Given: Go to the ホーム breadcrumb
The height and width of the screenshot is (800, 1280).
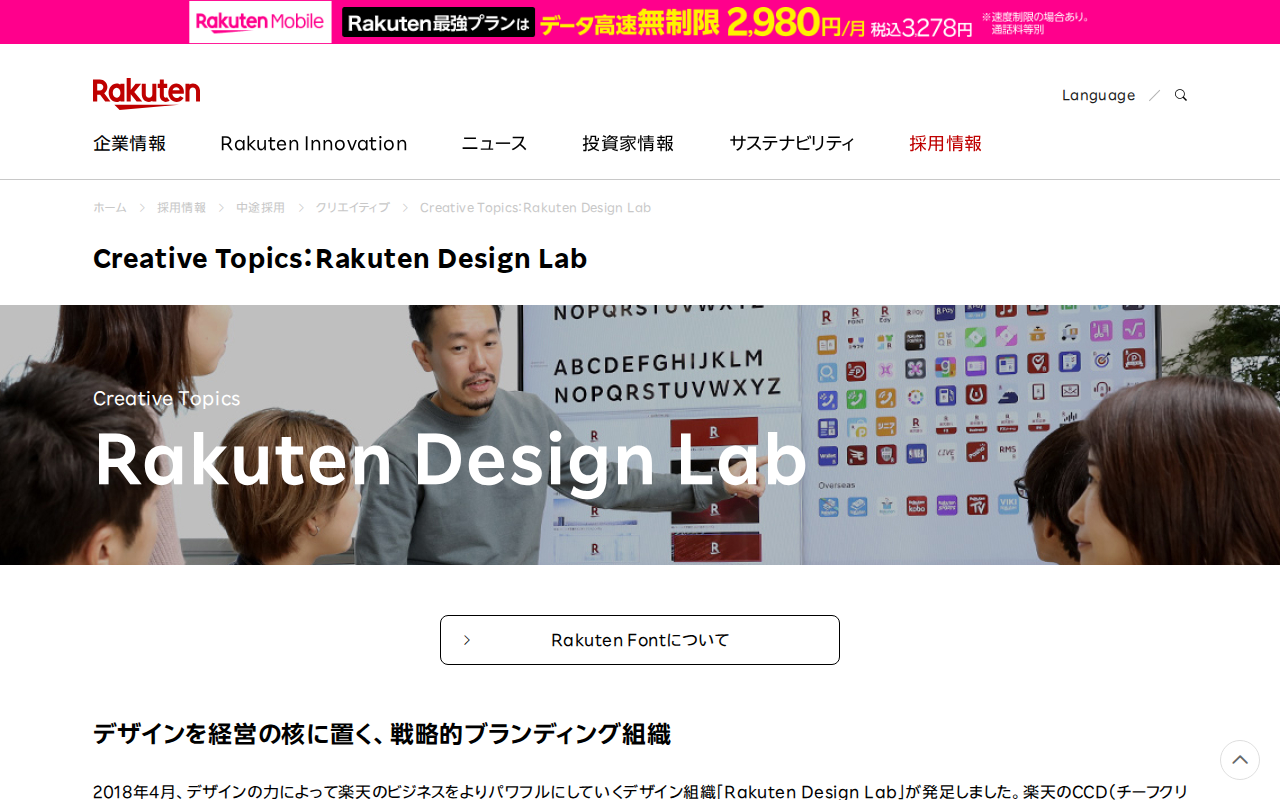Looking at the screenshot, I should pyautogui.click(x=110, y=208).
